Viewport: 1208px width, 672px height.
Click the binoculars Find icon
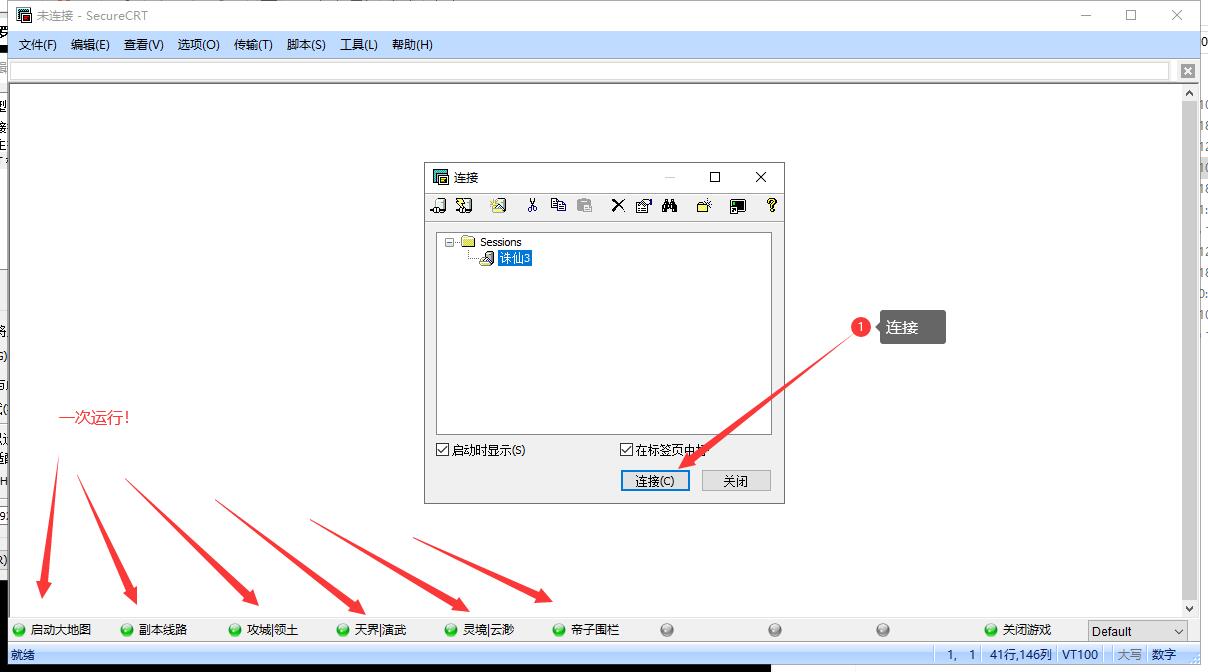670,206
